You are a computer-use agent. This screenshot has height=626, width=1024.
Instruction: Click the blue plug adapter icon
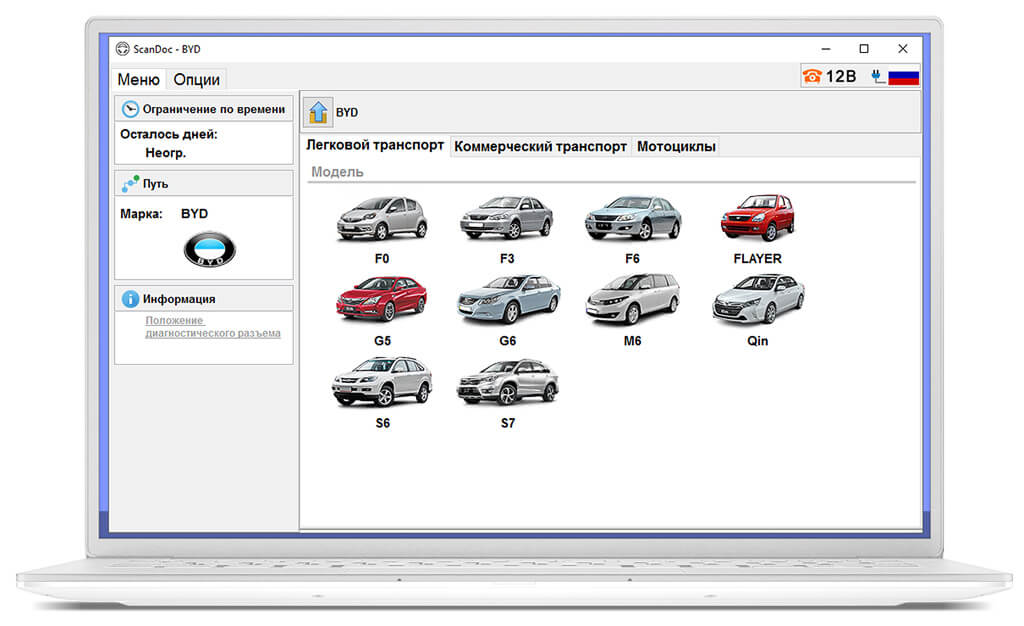coord(878,77)
